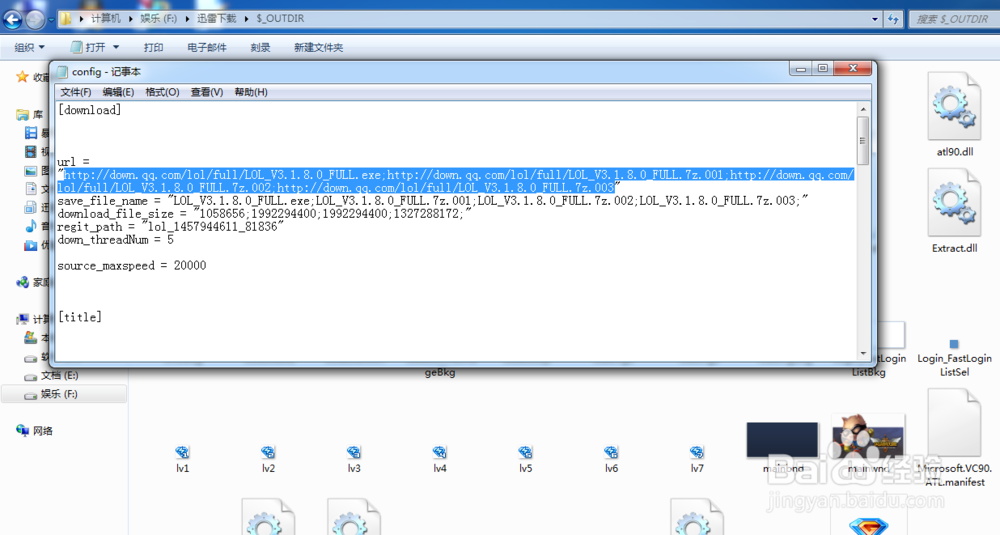Click the download_file_size line in Notepad

265,214
